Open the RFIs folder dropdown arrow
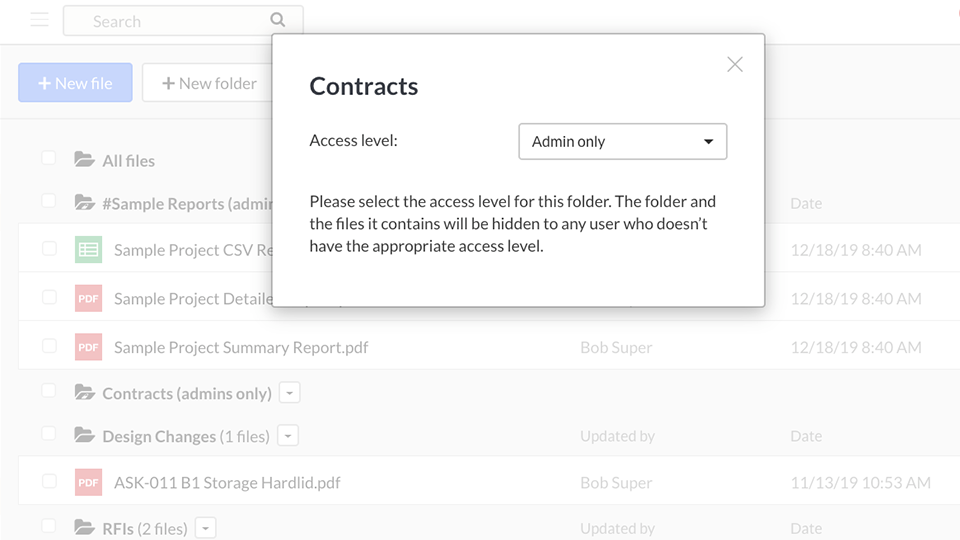Viewport: 960px width, 540px height. pos(205,528)
